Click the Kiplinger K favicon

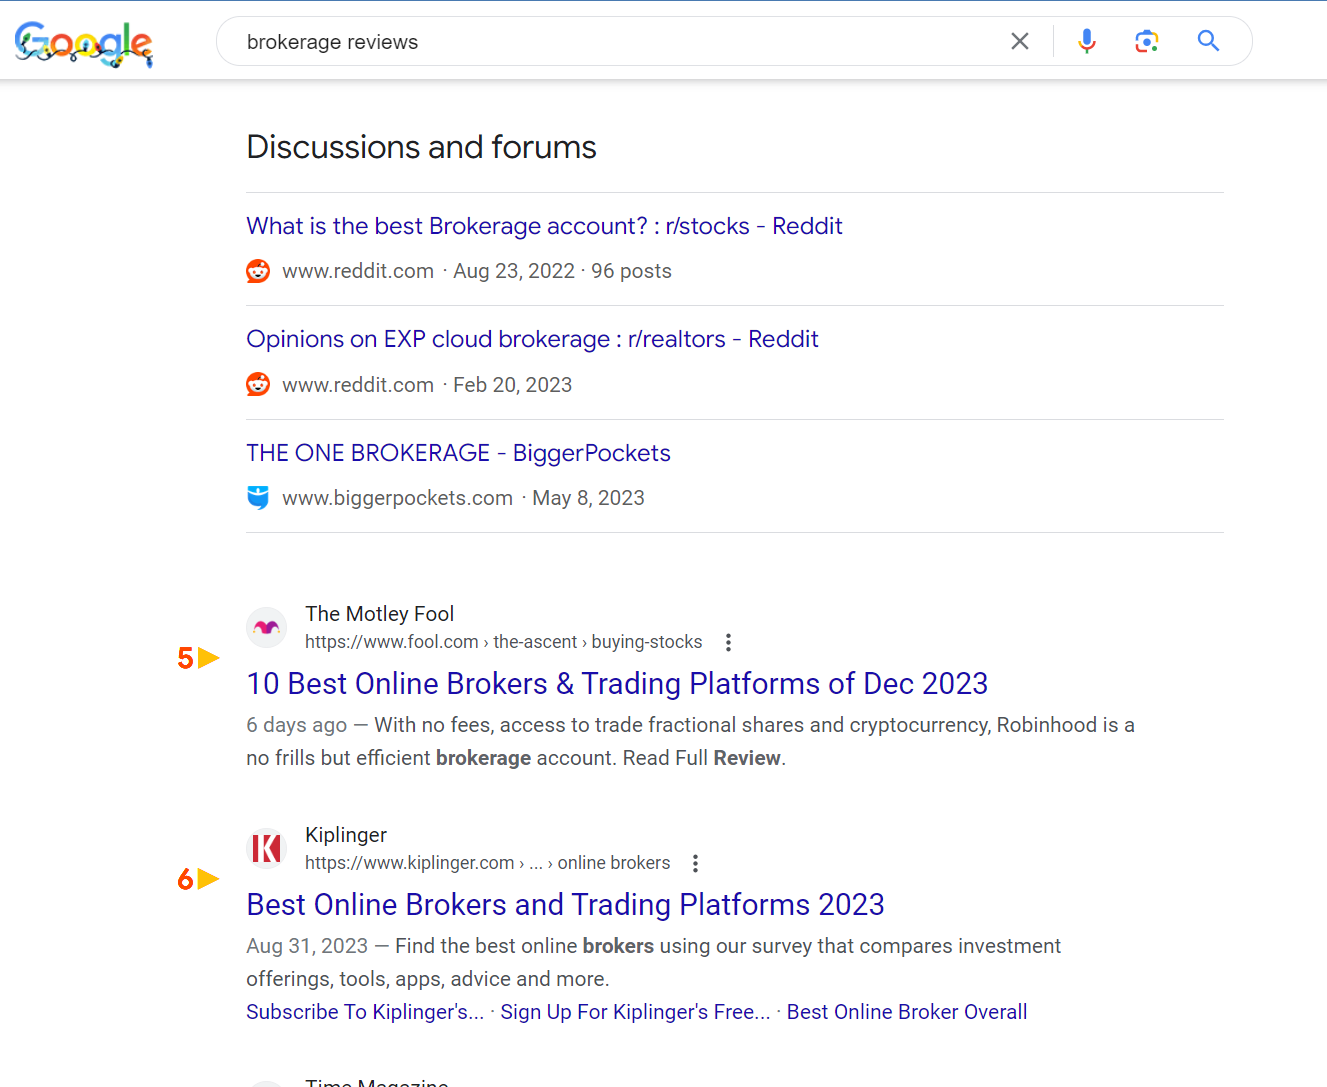point(267,849)
